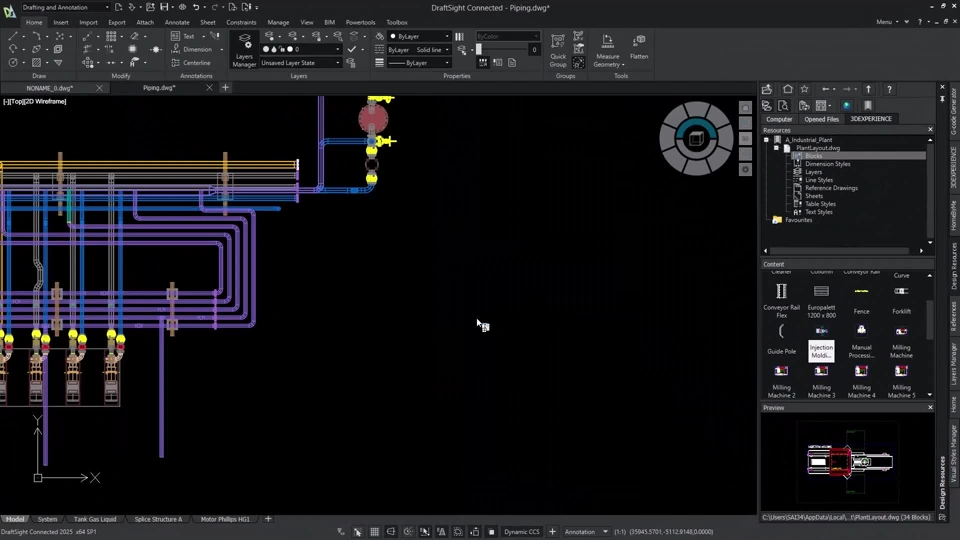Click the Help question mark in Design Resources
The height and width of the screenshot is (540, 960).
pos(889,89)
